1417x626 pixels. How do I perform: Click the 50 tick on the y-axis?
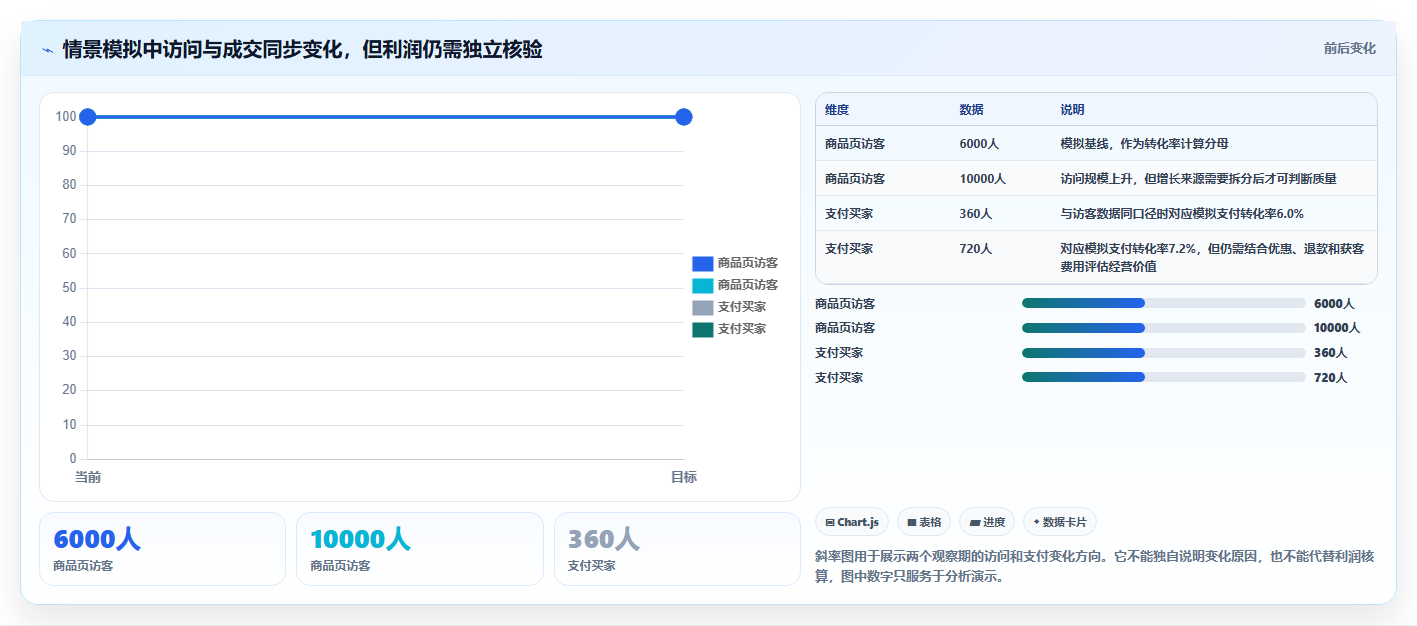[69, 288]
